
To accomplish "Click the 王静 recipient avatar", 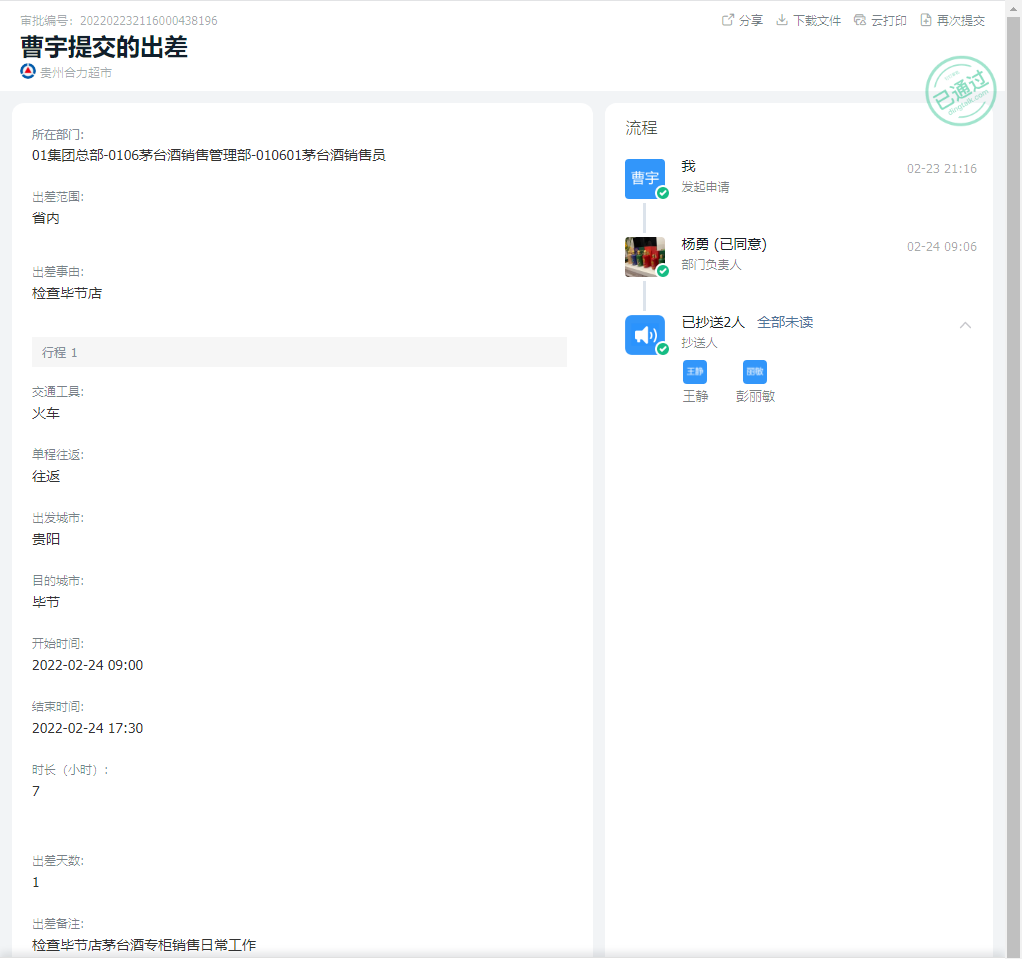I will (x=695, y=372).
